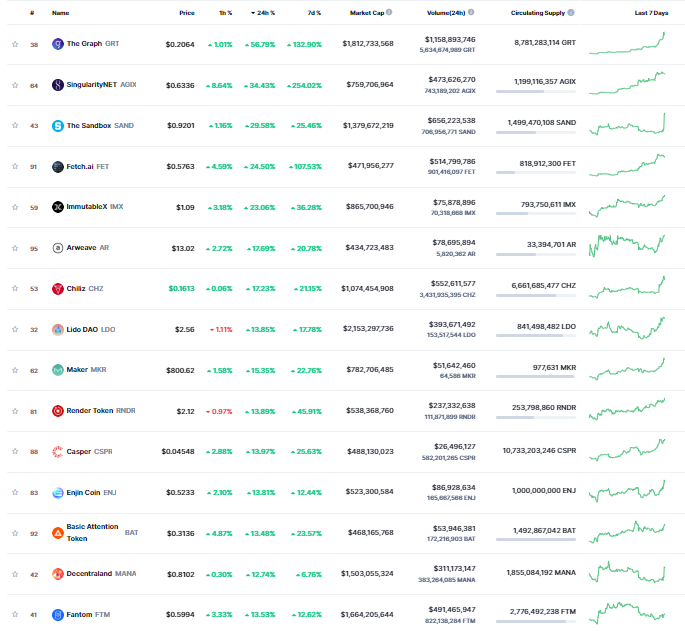Click The Graph coin logo icon
The height and width of the screenshot is (631, 685).
[x=58, y=44]
